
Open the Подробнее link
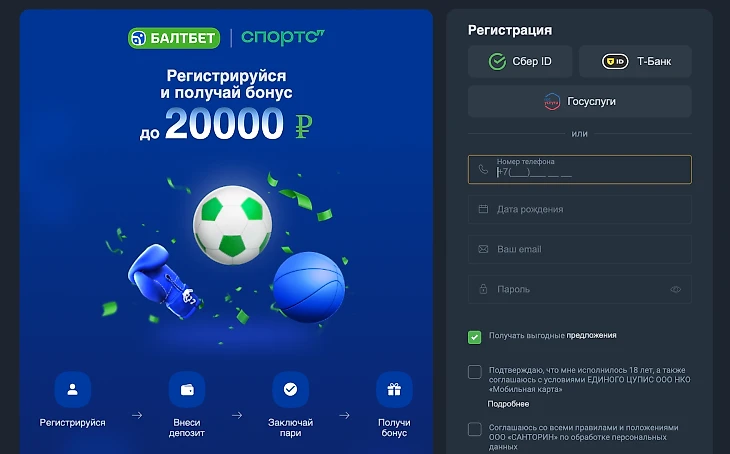[x=508, y=404]
